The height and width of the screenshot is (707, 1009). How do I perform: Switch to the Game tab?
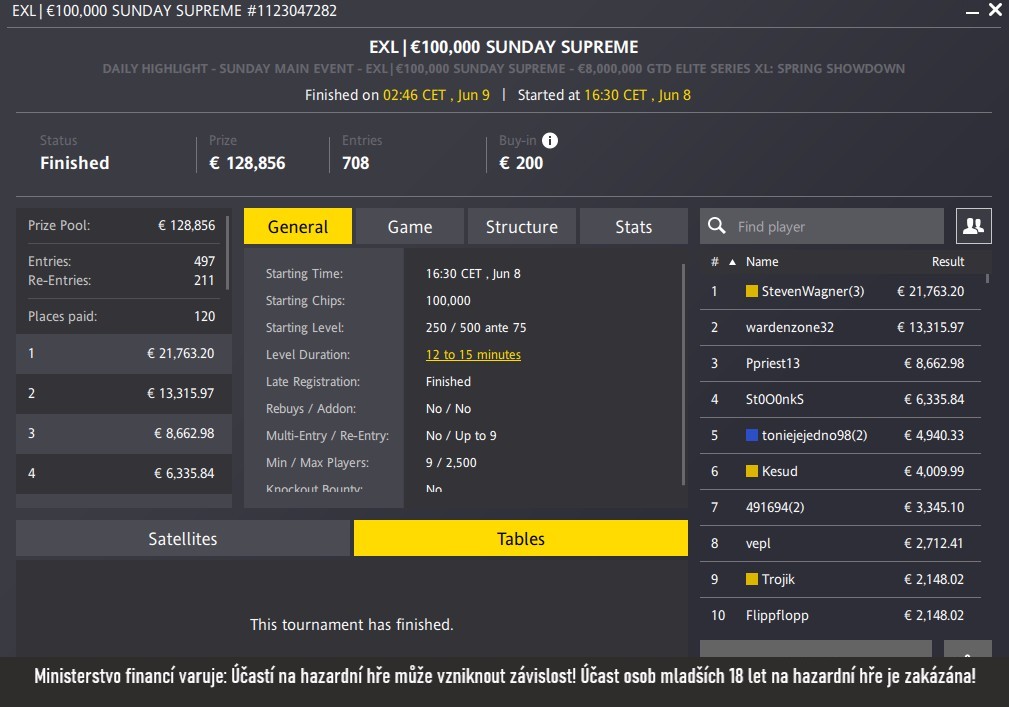pos(410,227)
